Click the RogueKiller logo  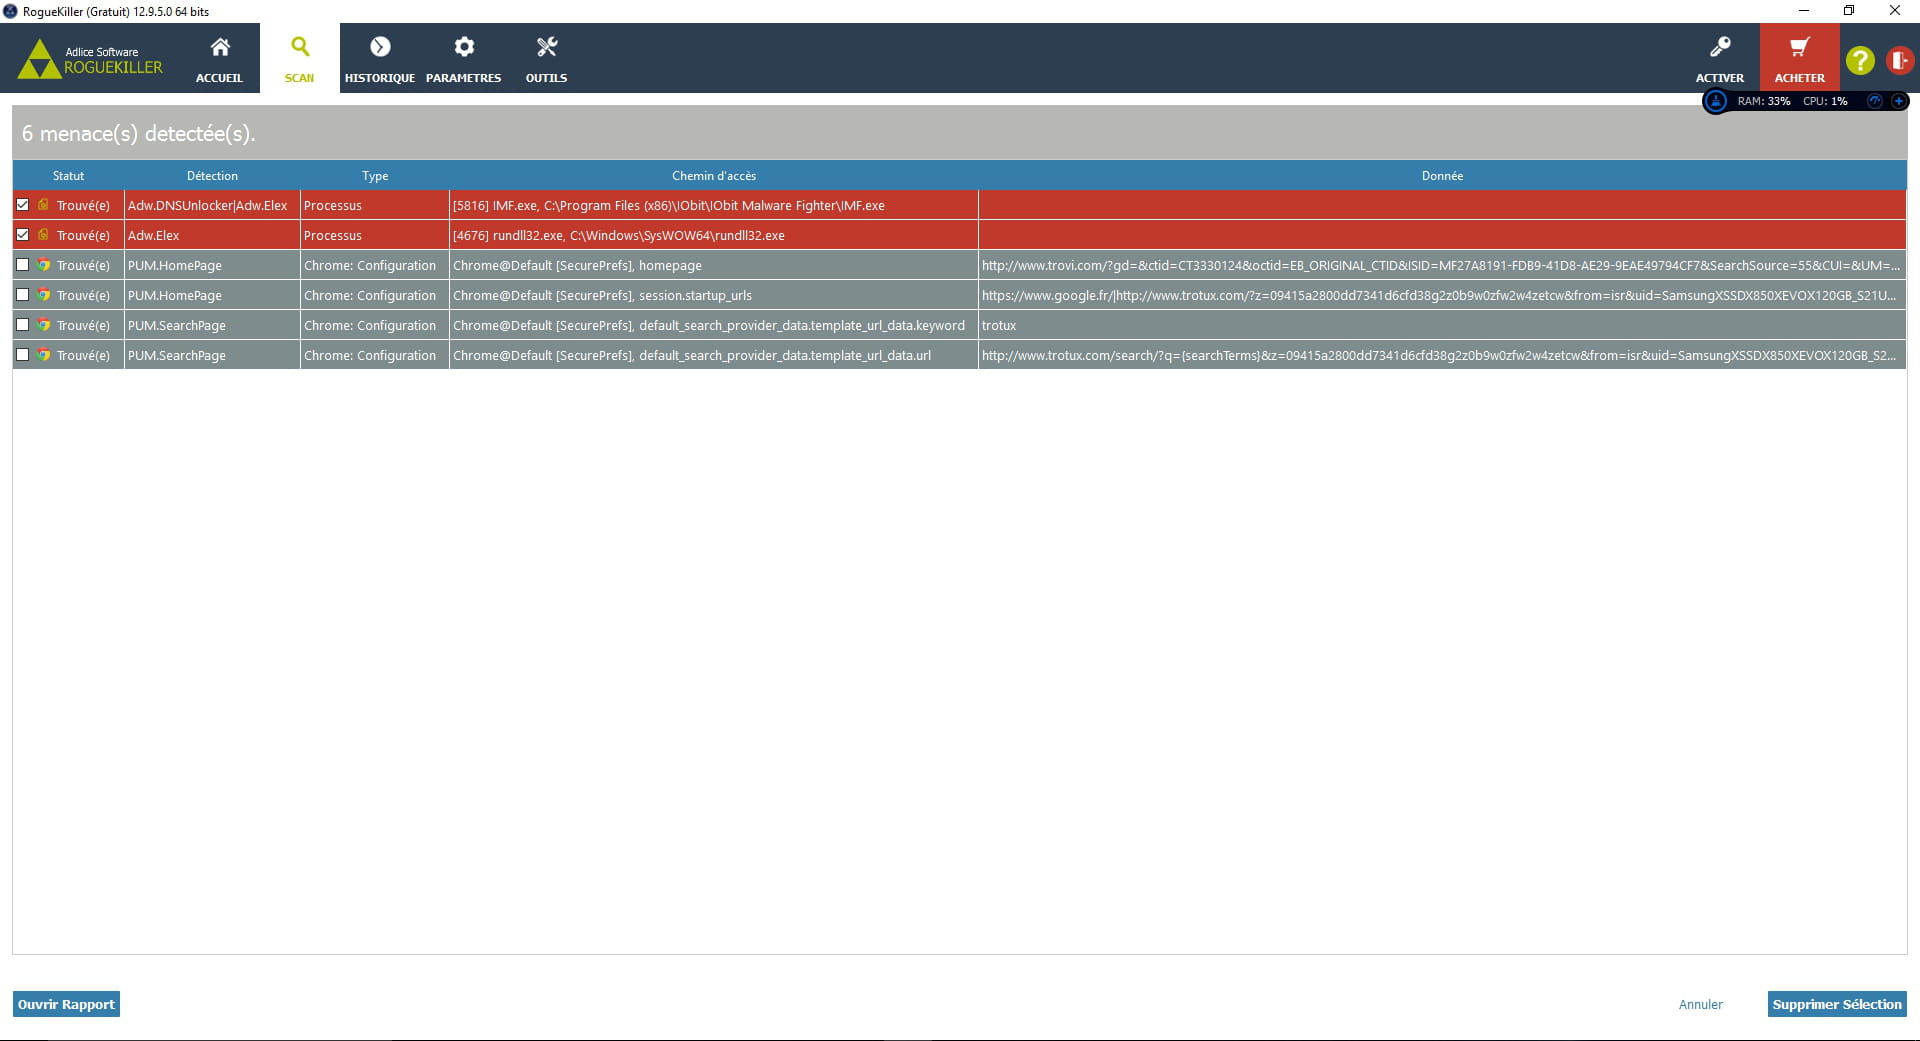coord(90,59)
